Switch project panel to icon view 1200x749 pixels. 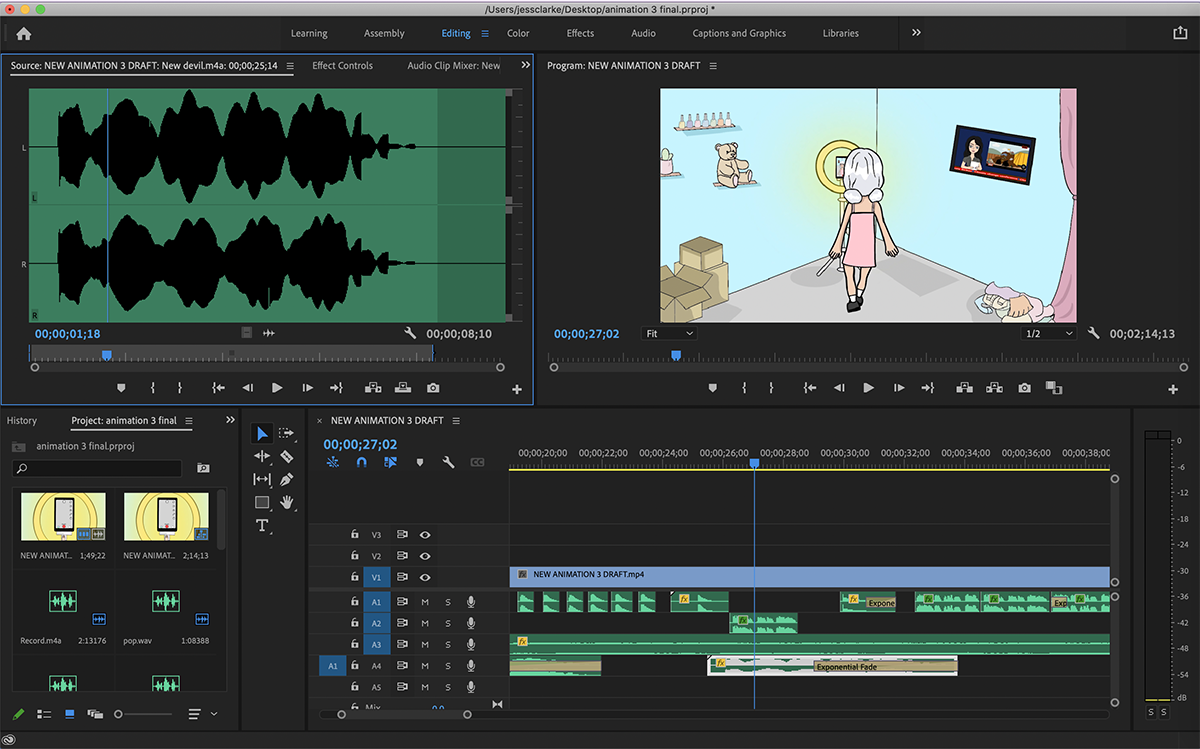click(x=70, y=714)
